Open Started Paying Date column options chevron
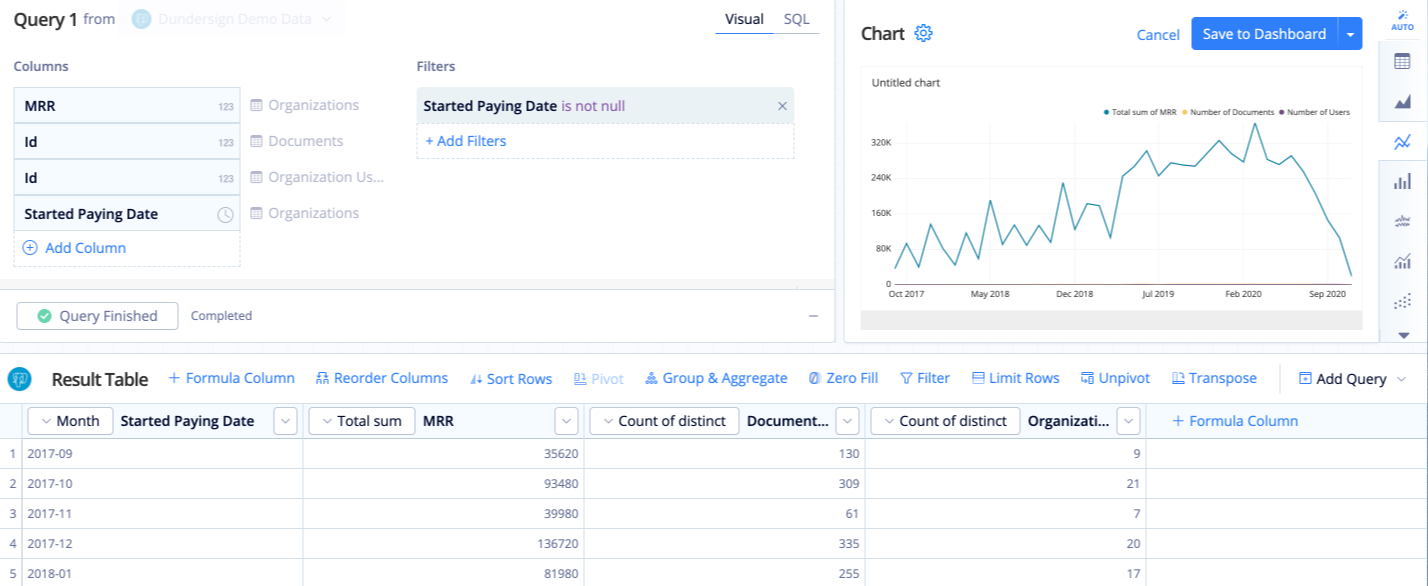 click(286, 421)
